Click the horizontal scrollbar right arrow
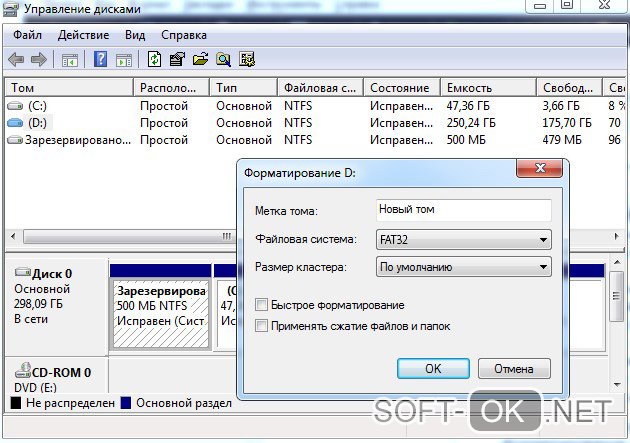The width and height of the screenshot is (630, 443). click(x=617, y=237)
